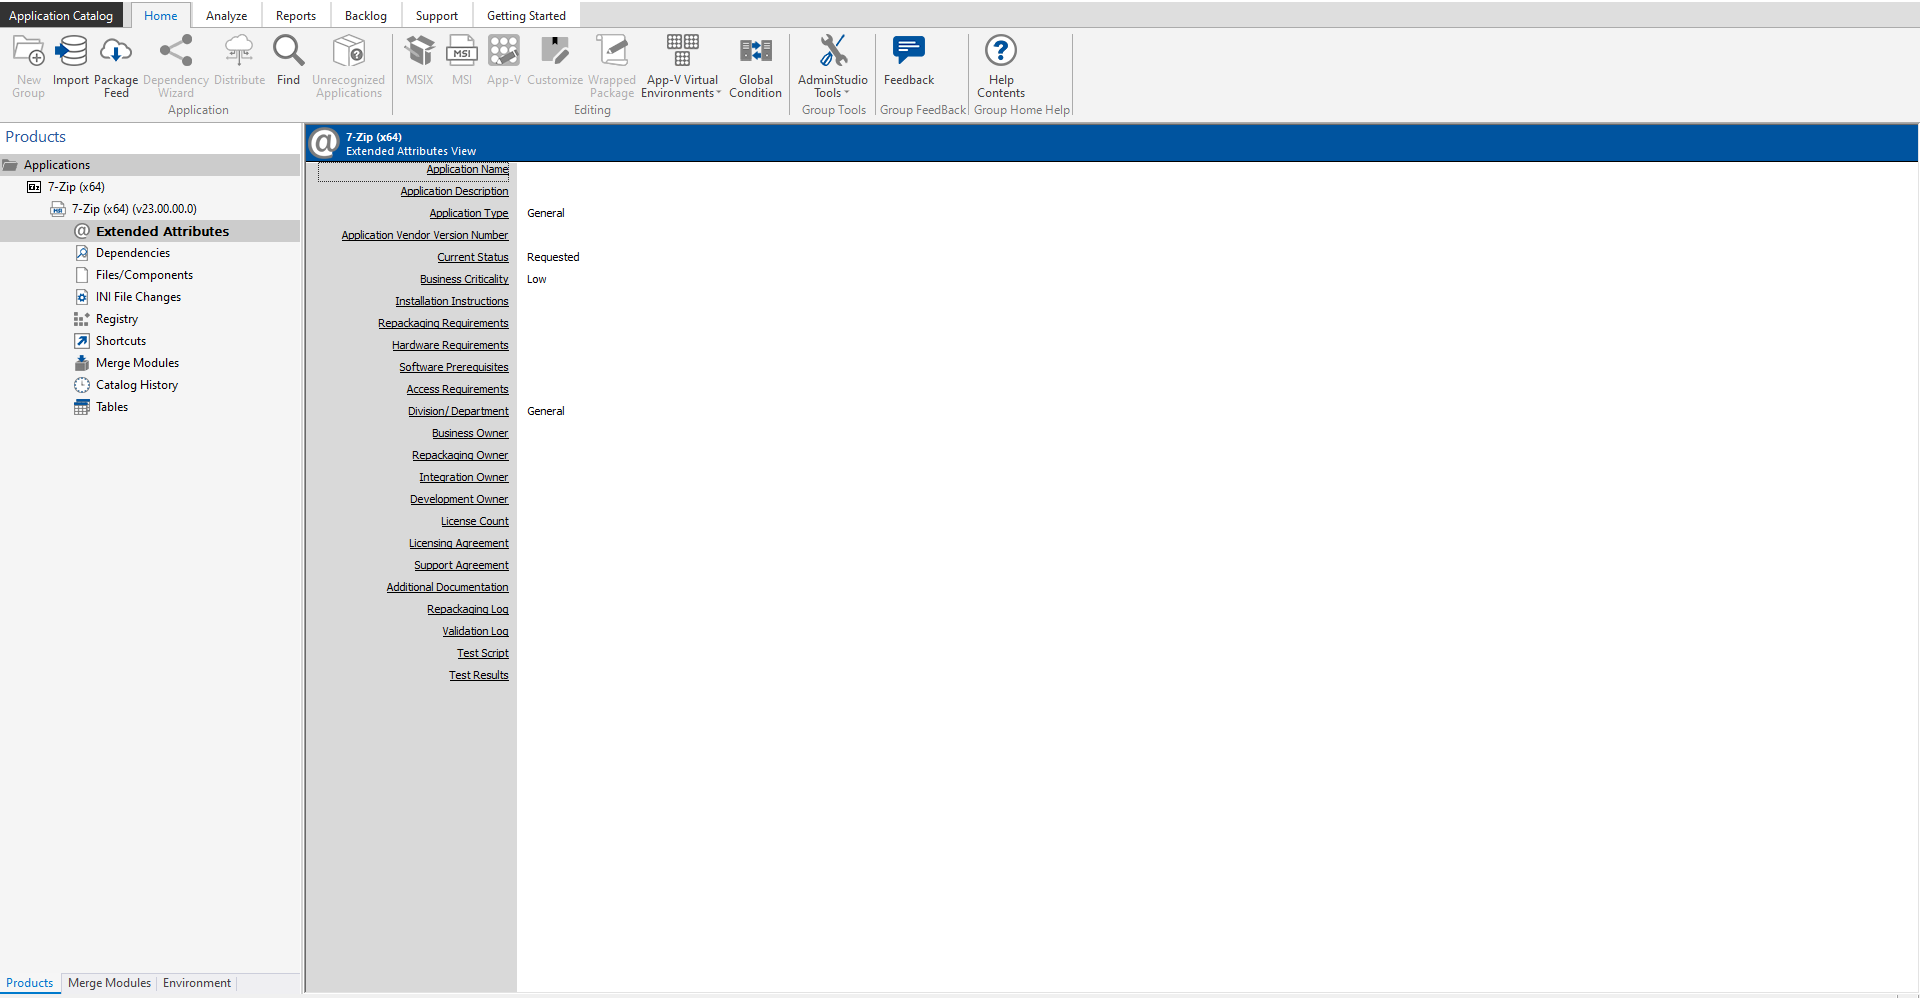Click the Support Agreement link
This screenshot has height=998, width=1920.
(x=461, y=566)
